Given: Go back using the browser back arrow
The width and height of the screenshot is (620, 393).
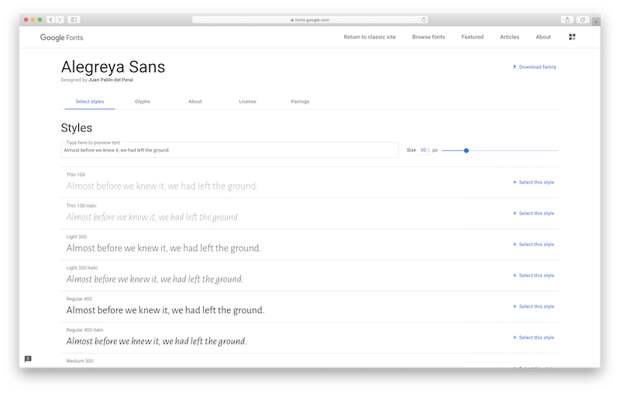Looking at the screenshot, I should (x=51, y=20).
